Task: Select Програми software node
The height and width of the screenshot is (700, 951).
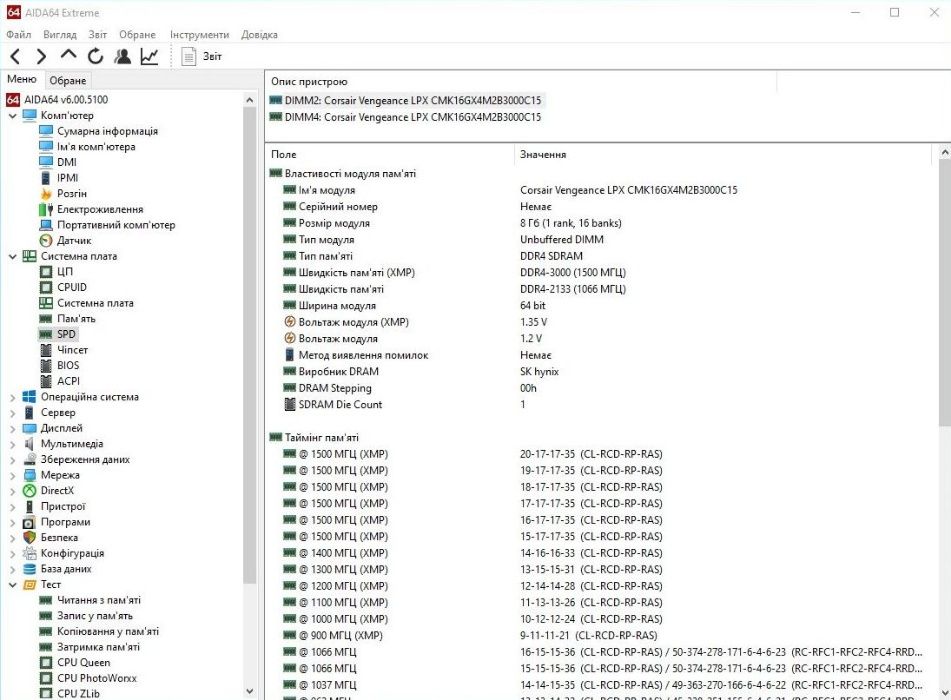Action: tap(65, 522)
